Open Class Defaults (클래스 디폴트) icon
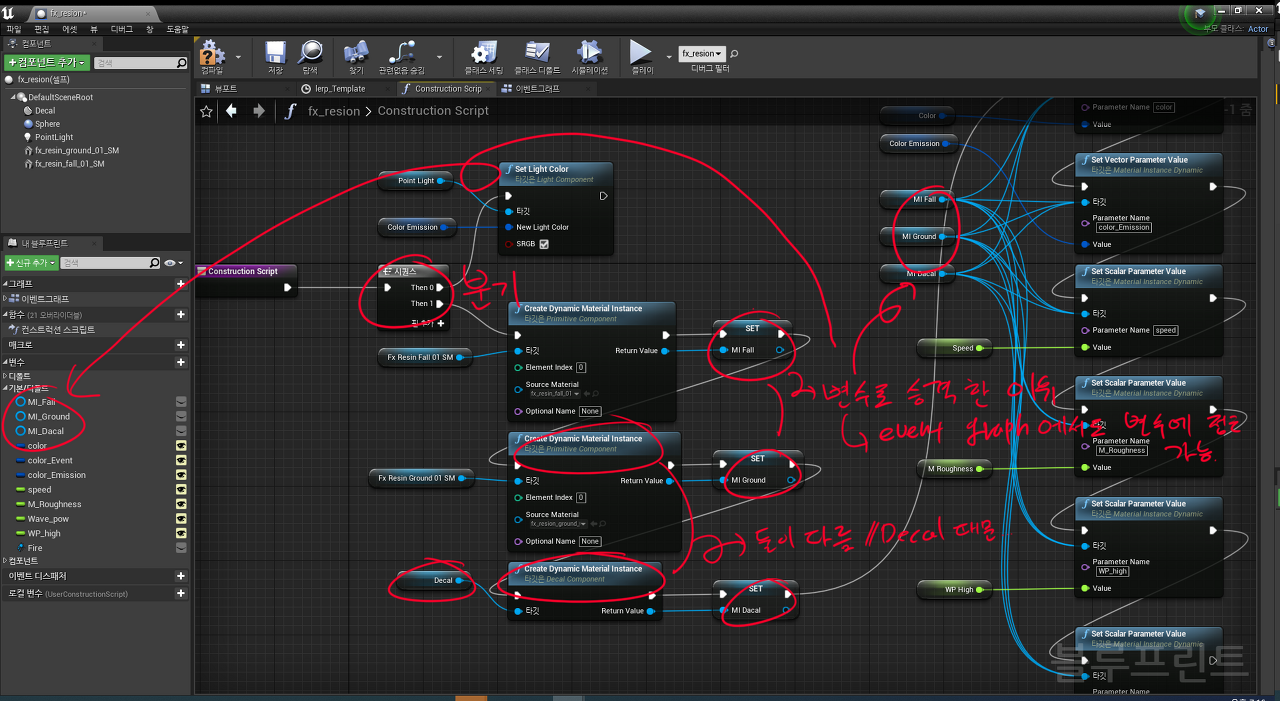The height and width of the screenshot is (701, 1280). click(x=538, y=52)
